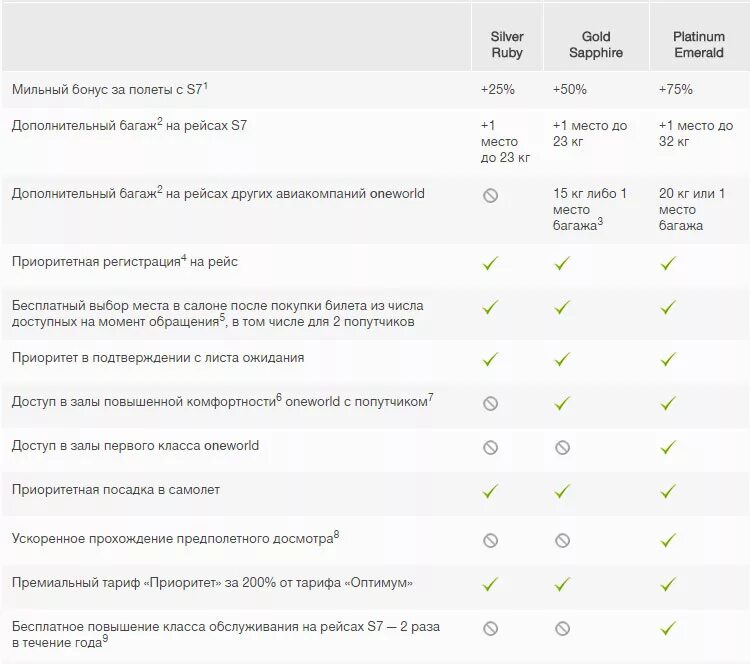
Task: Select the Gold Sapphire column header
Action: tap(596, 44)
